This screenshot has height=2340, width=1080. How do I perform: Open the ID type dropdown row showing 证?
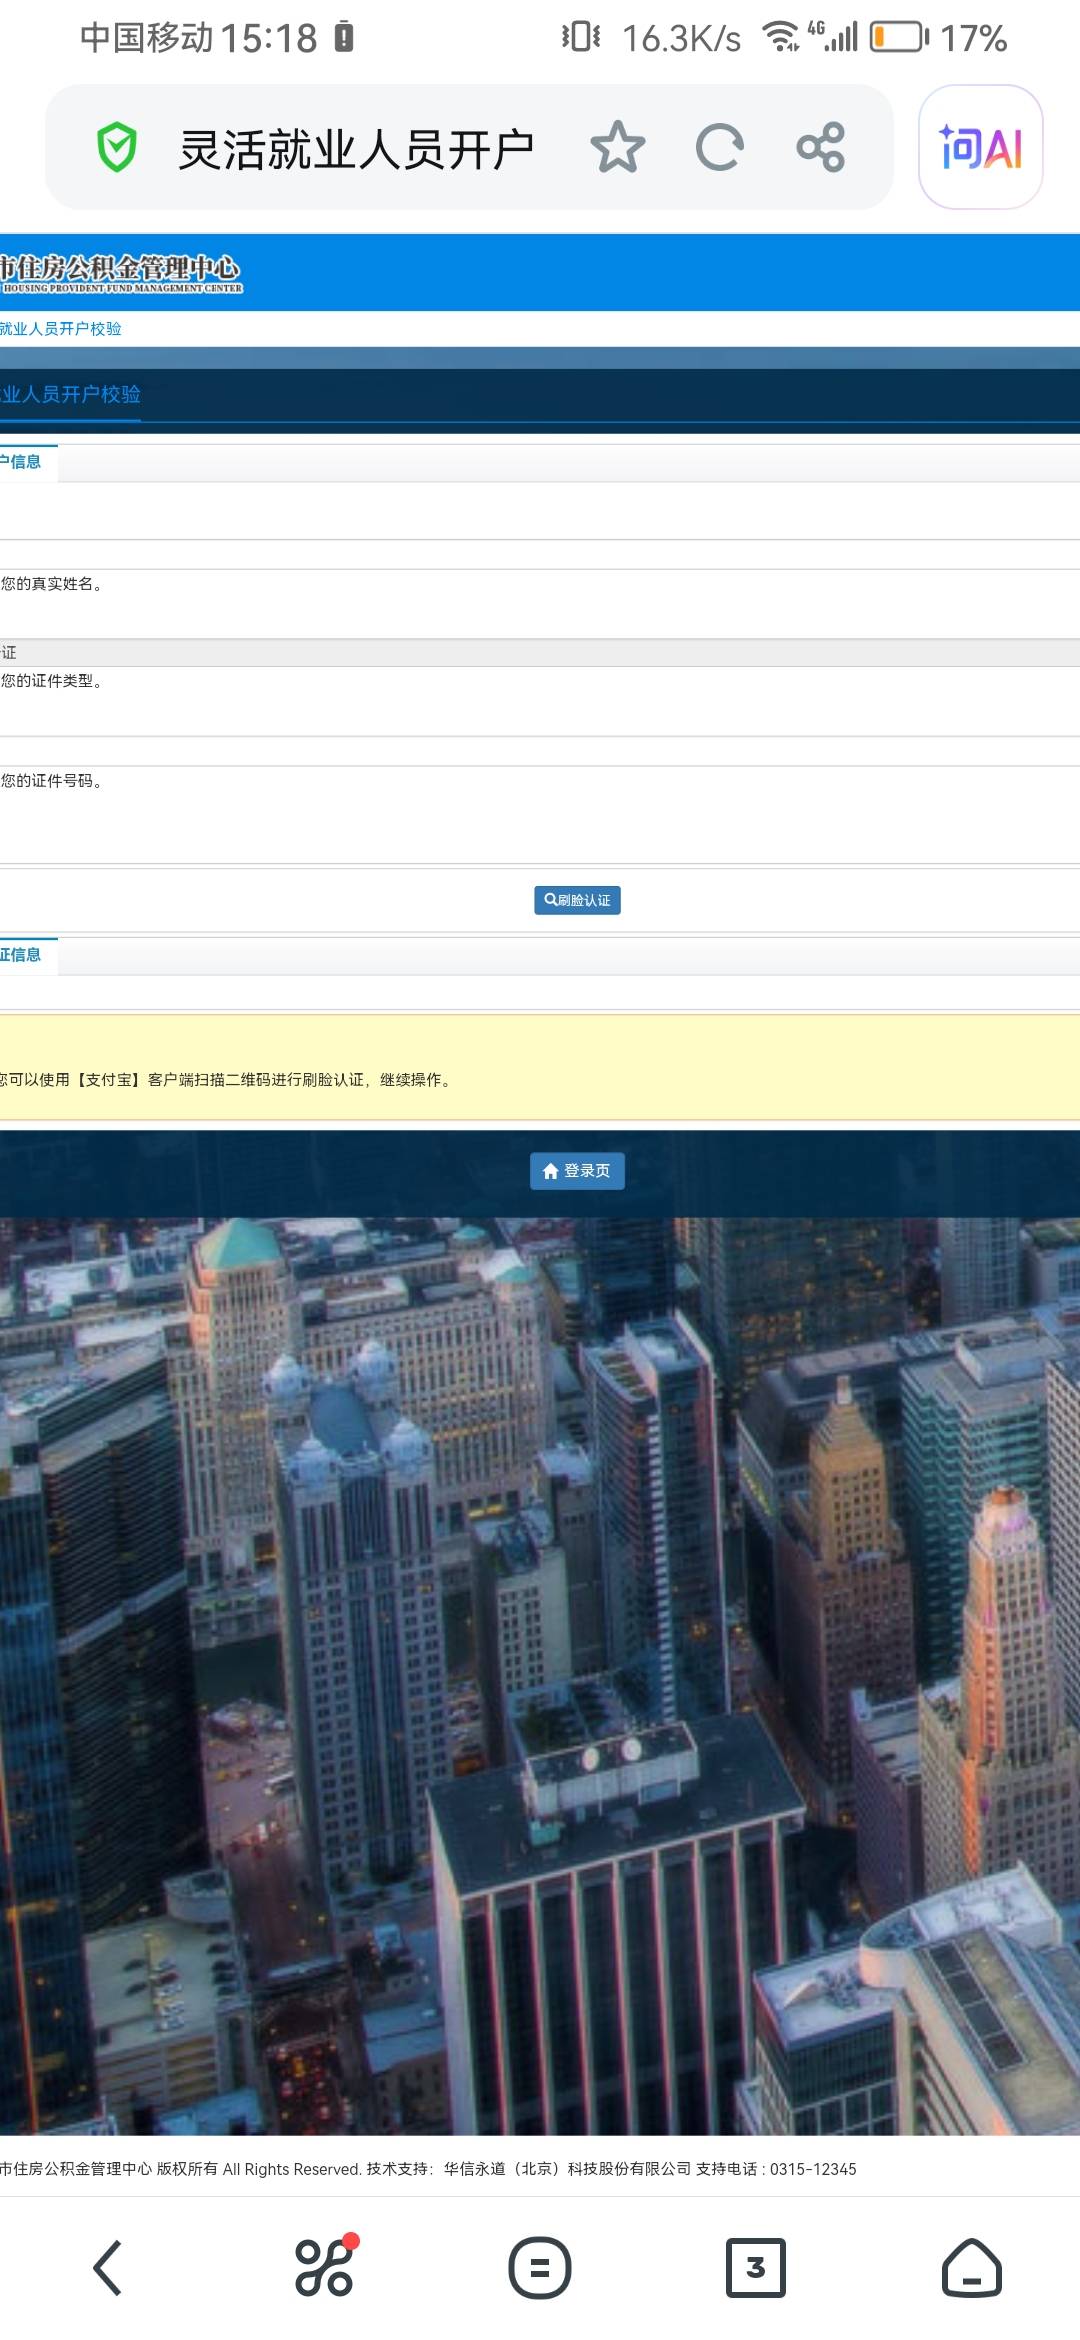(540, 653)
